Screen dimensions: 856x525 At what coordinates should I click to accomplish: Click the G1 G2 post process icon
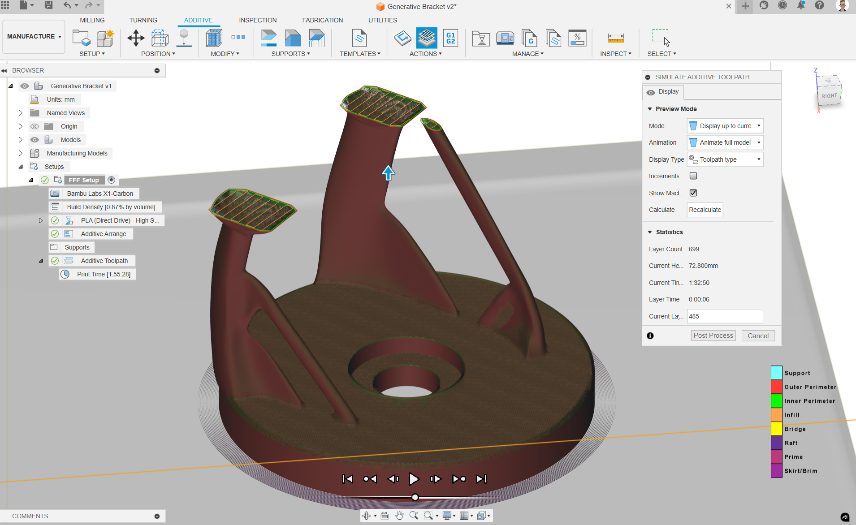(450, 38)
